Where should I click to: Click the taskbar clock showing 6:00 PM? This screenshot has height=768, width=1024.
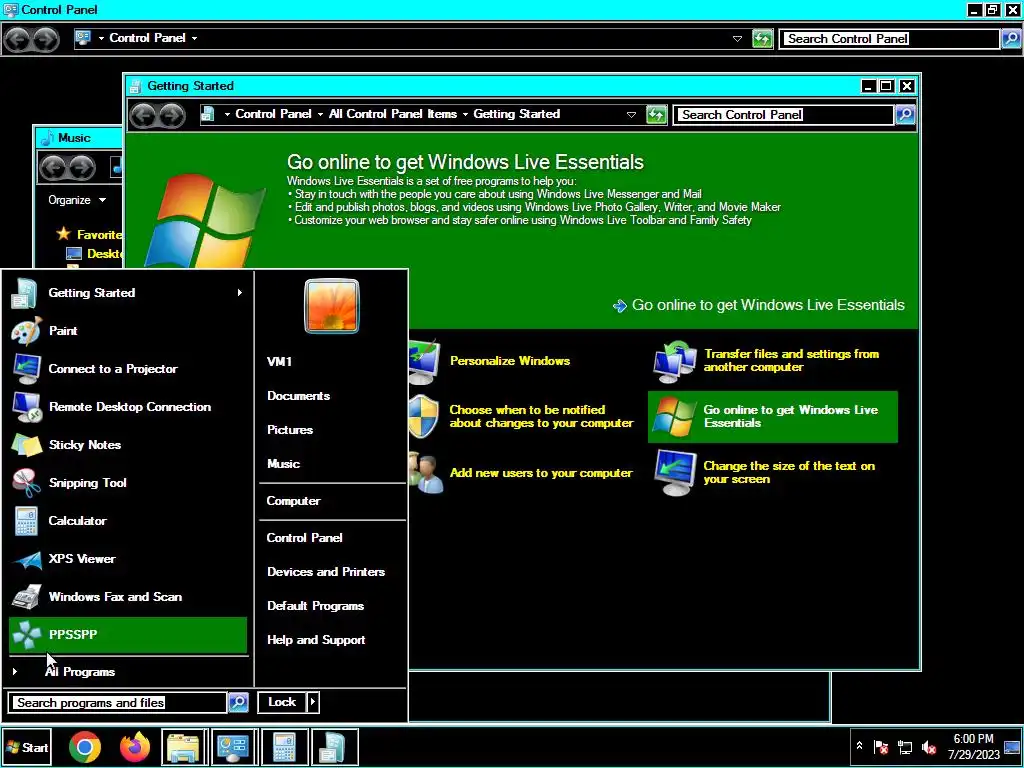pyautogui.click(x=973, y=746)
